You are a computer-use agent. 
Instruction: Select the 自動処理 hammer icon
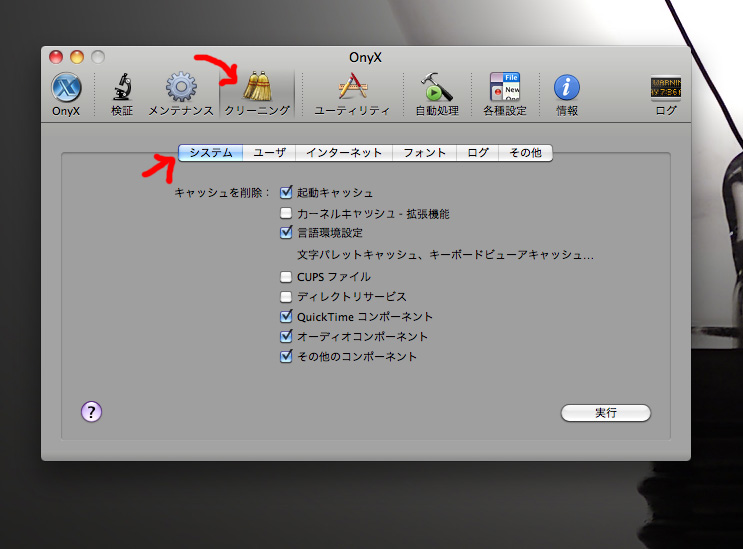[x=437, y=87]
